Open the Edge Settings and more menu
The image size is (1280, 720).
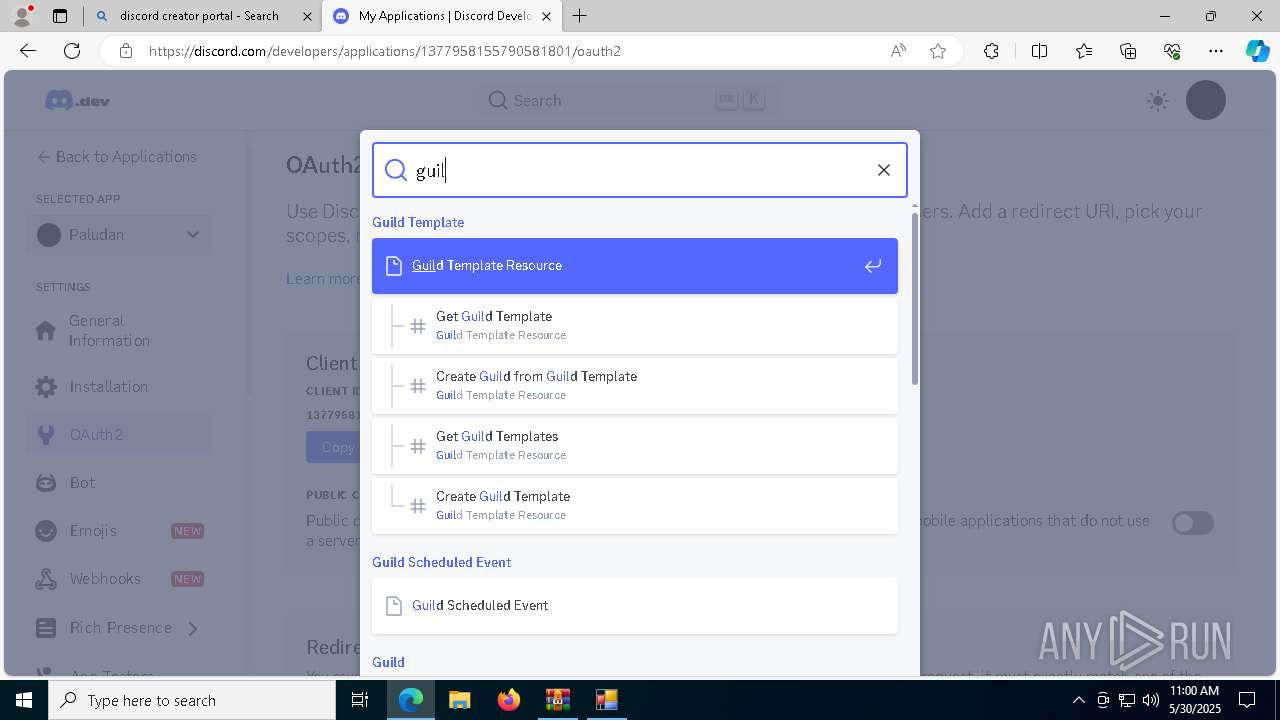click(1216, 51)
